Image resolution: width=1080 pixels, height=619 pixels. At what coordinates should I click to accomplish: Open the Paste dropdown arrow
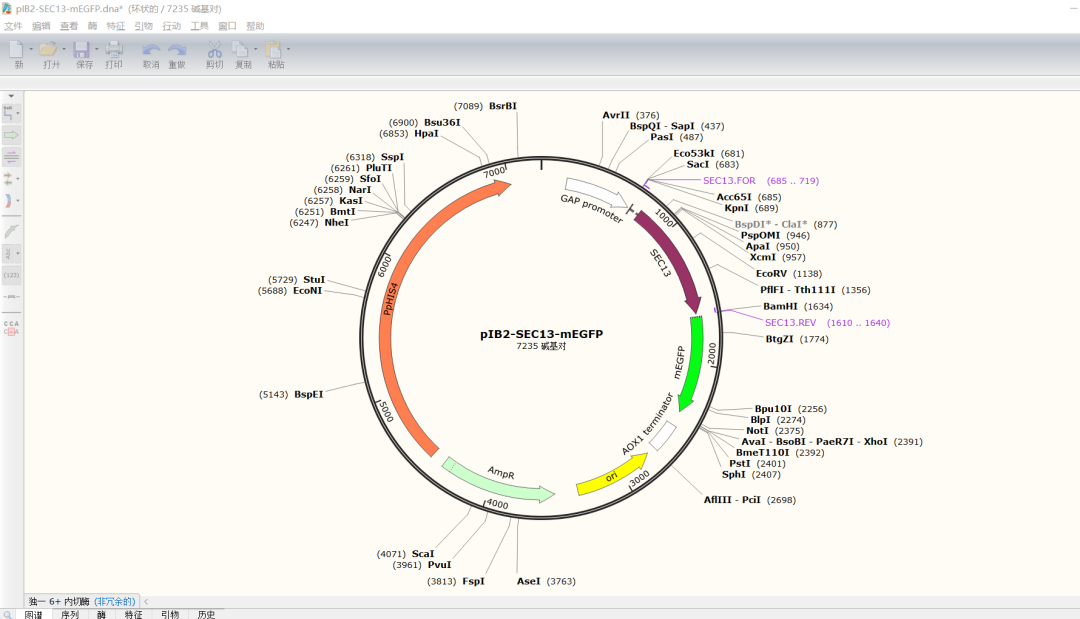point(288,49)
